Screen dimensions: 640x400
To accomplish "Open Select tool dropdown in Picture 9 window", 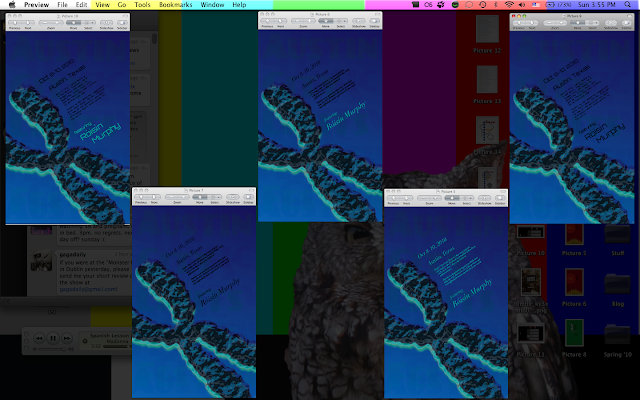I will [x=597, y=22].
